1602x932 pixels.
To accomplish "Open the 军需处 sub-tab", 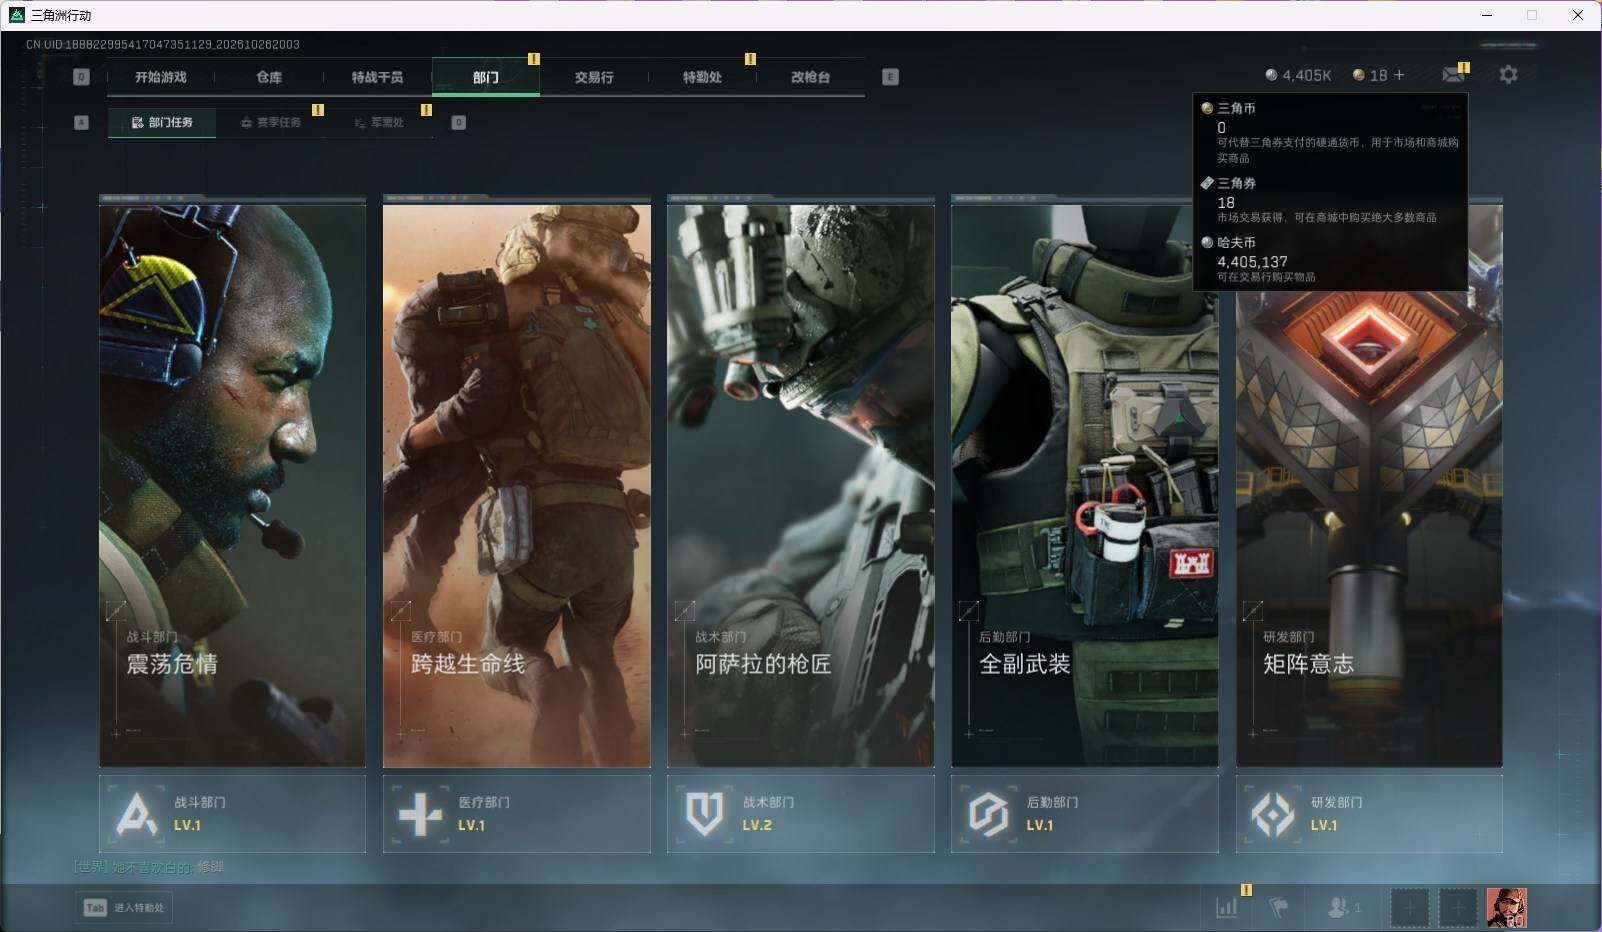I will pos(379,122).
